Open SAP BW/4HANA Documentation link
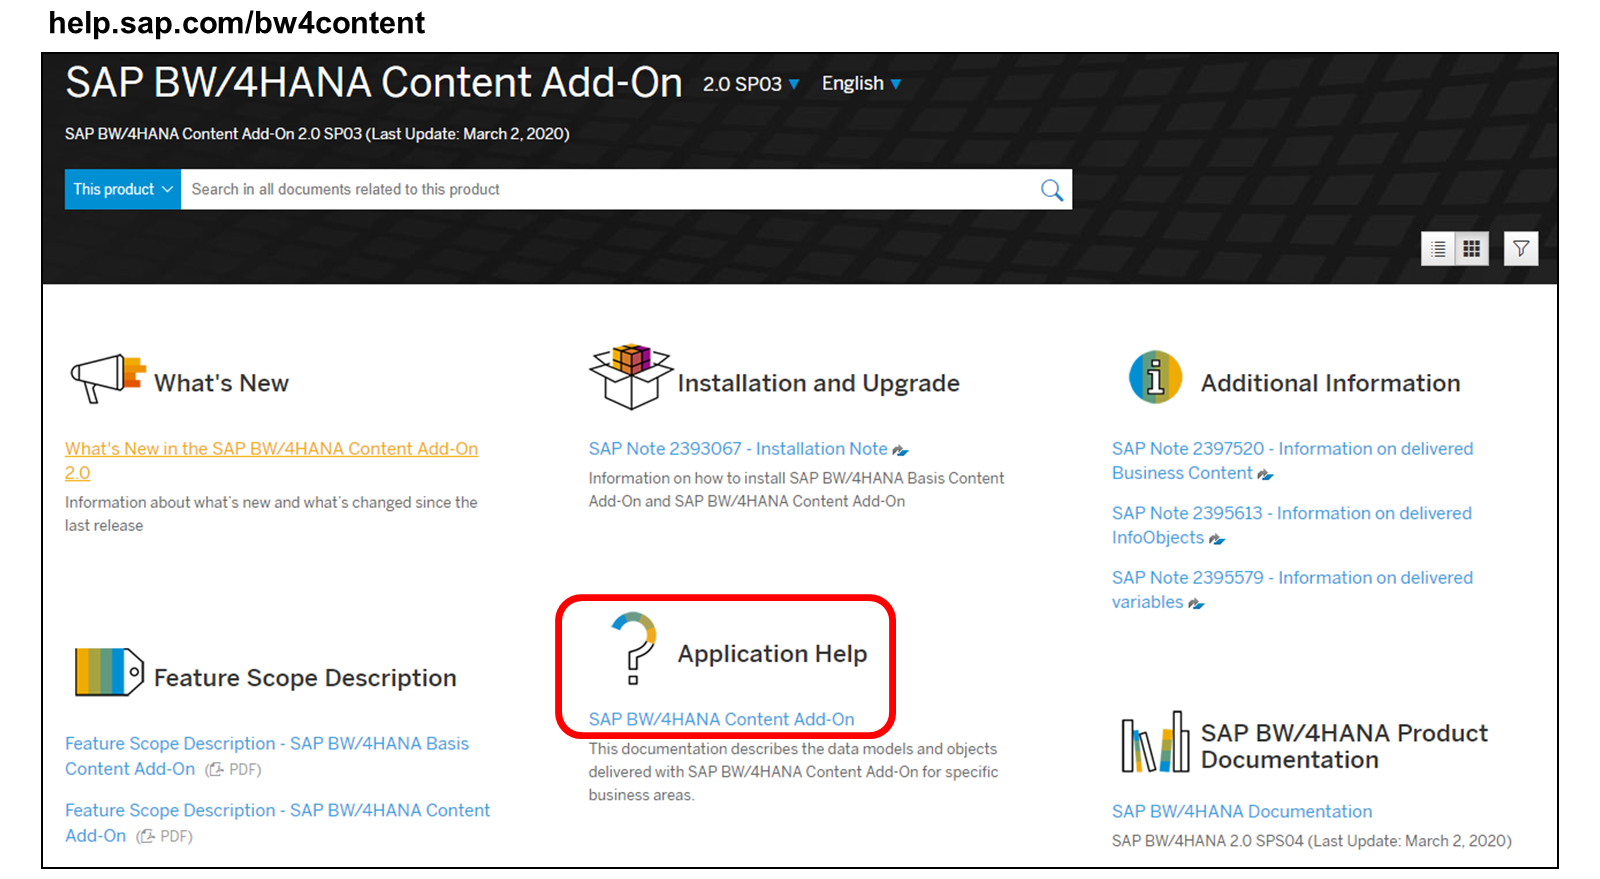Screen dimensions: 1600x879 [x=1242, y=811]
